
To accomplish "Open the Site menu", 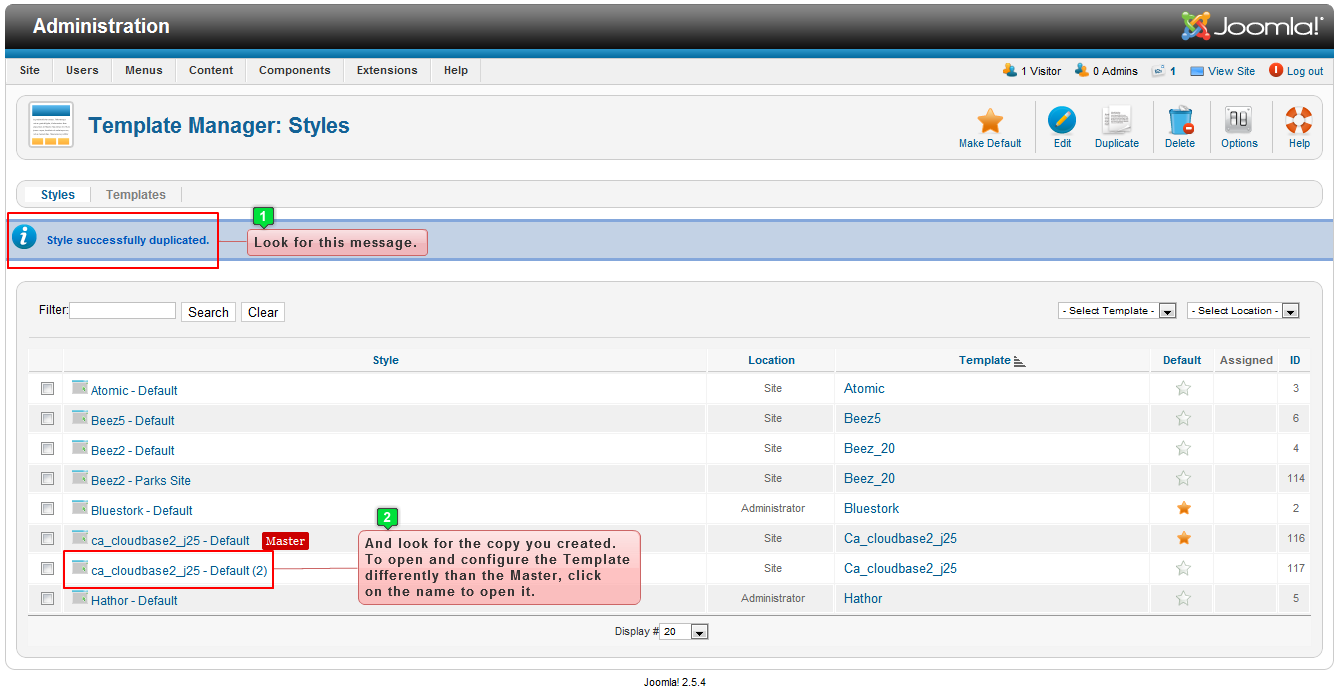I will pos(30,70).
